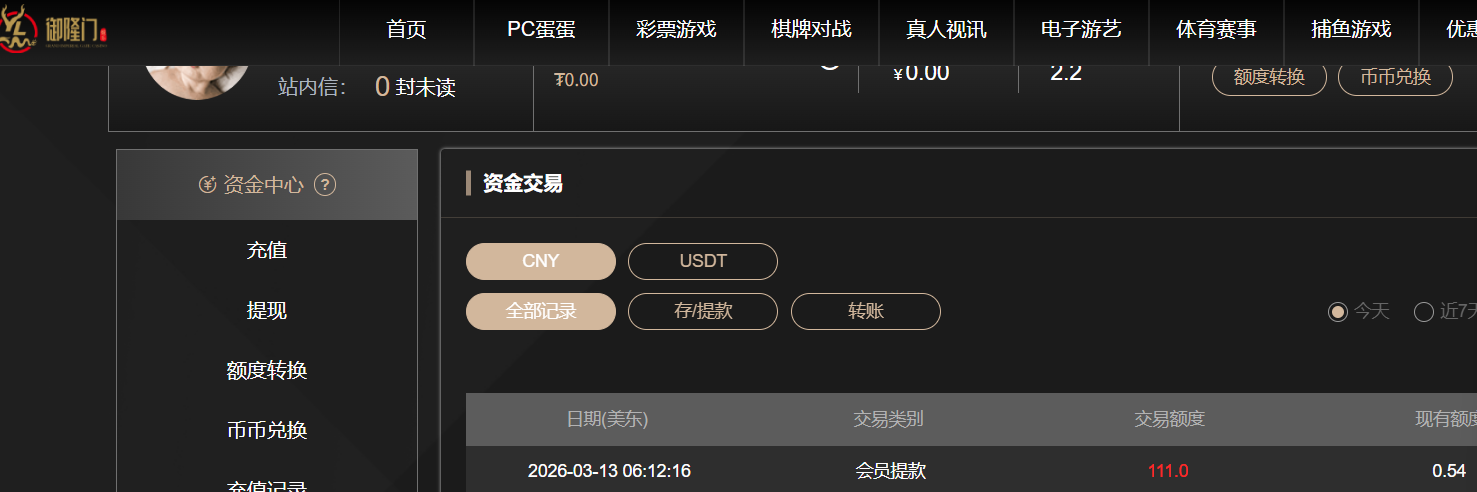
Task: Open the PC蛋蛋 navigation menu
Action: click(x=541, y=30)
